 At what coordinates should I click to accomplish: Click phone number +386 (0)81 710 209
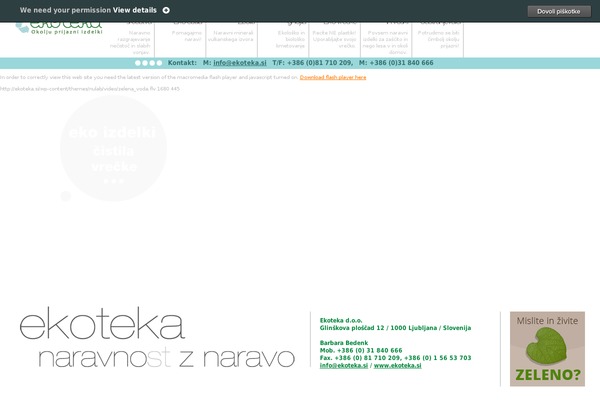(319, 63)
